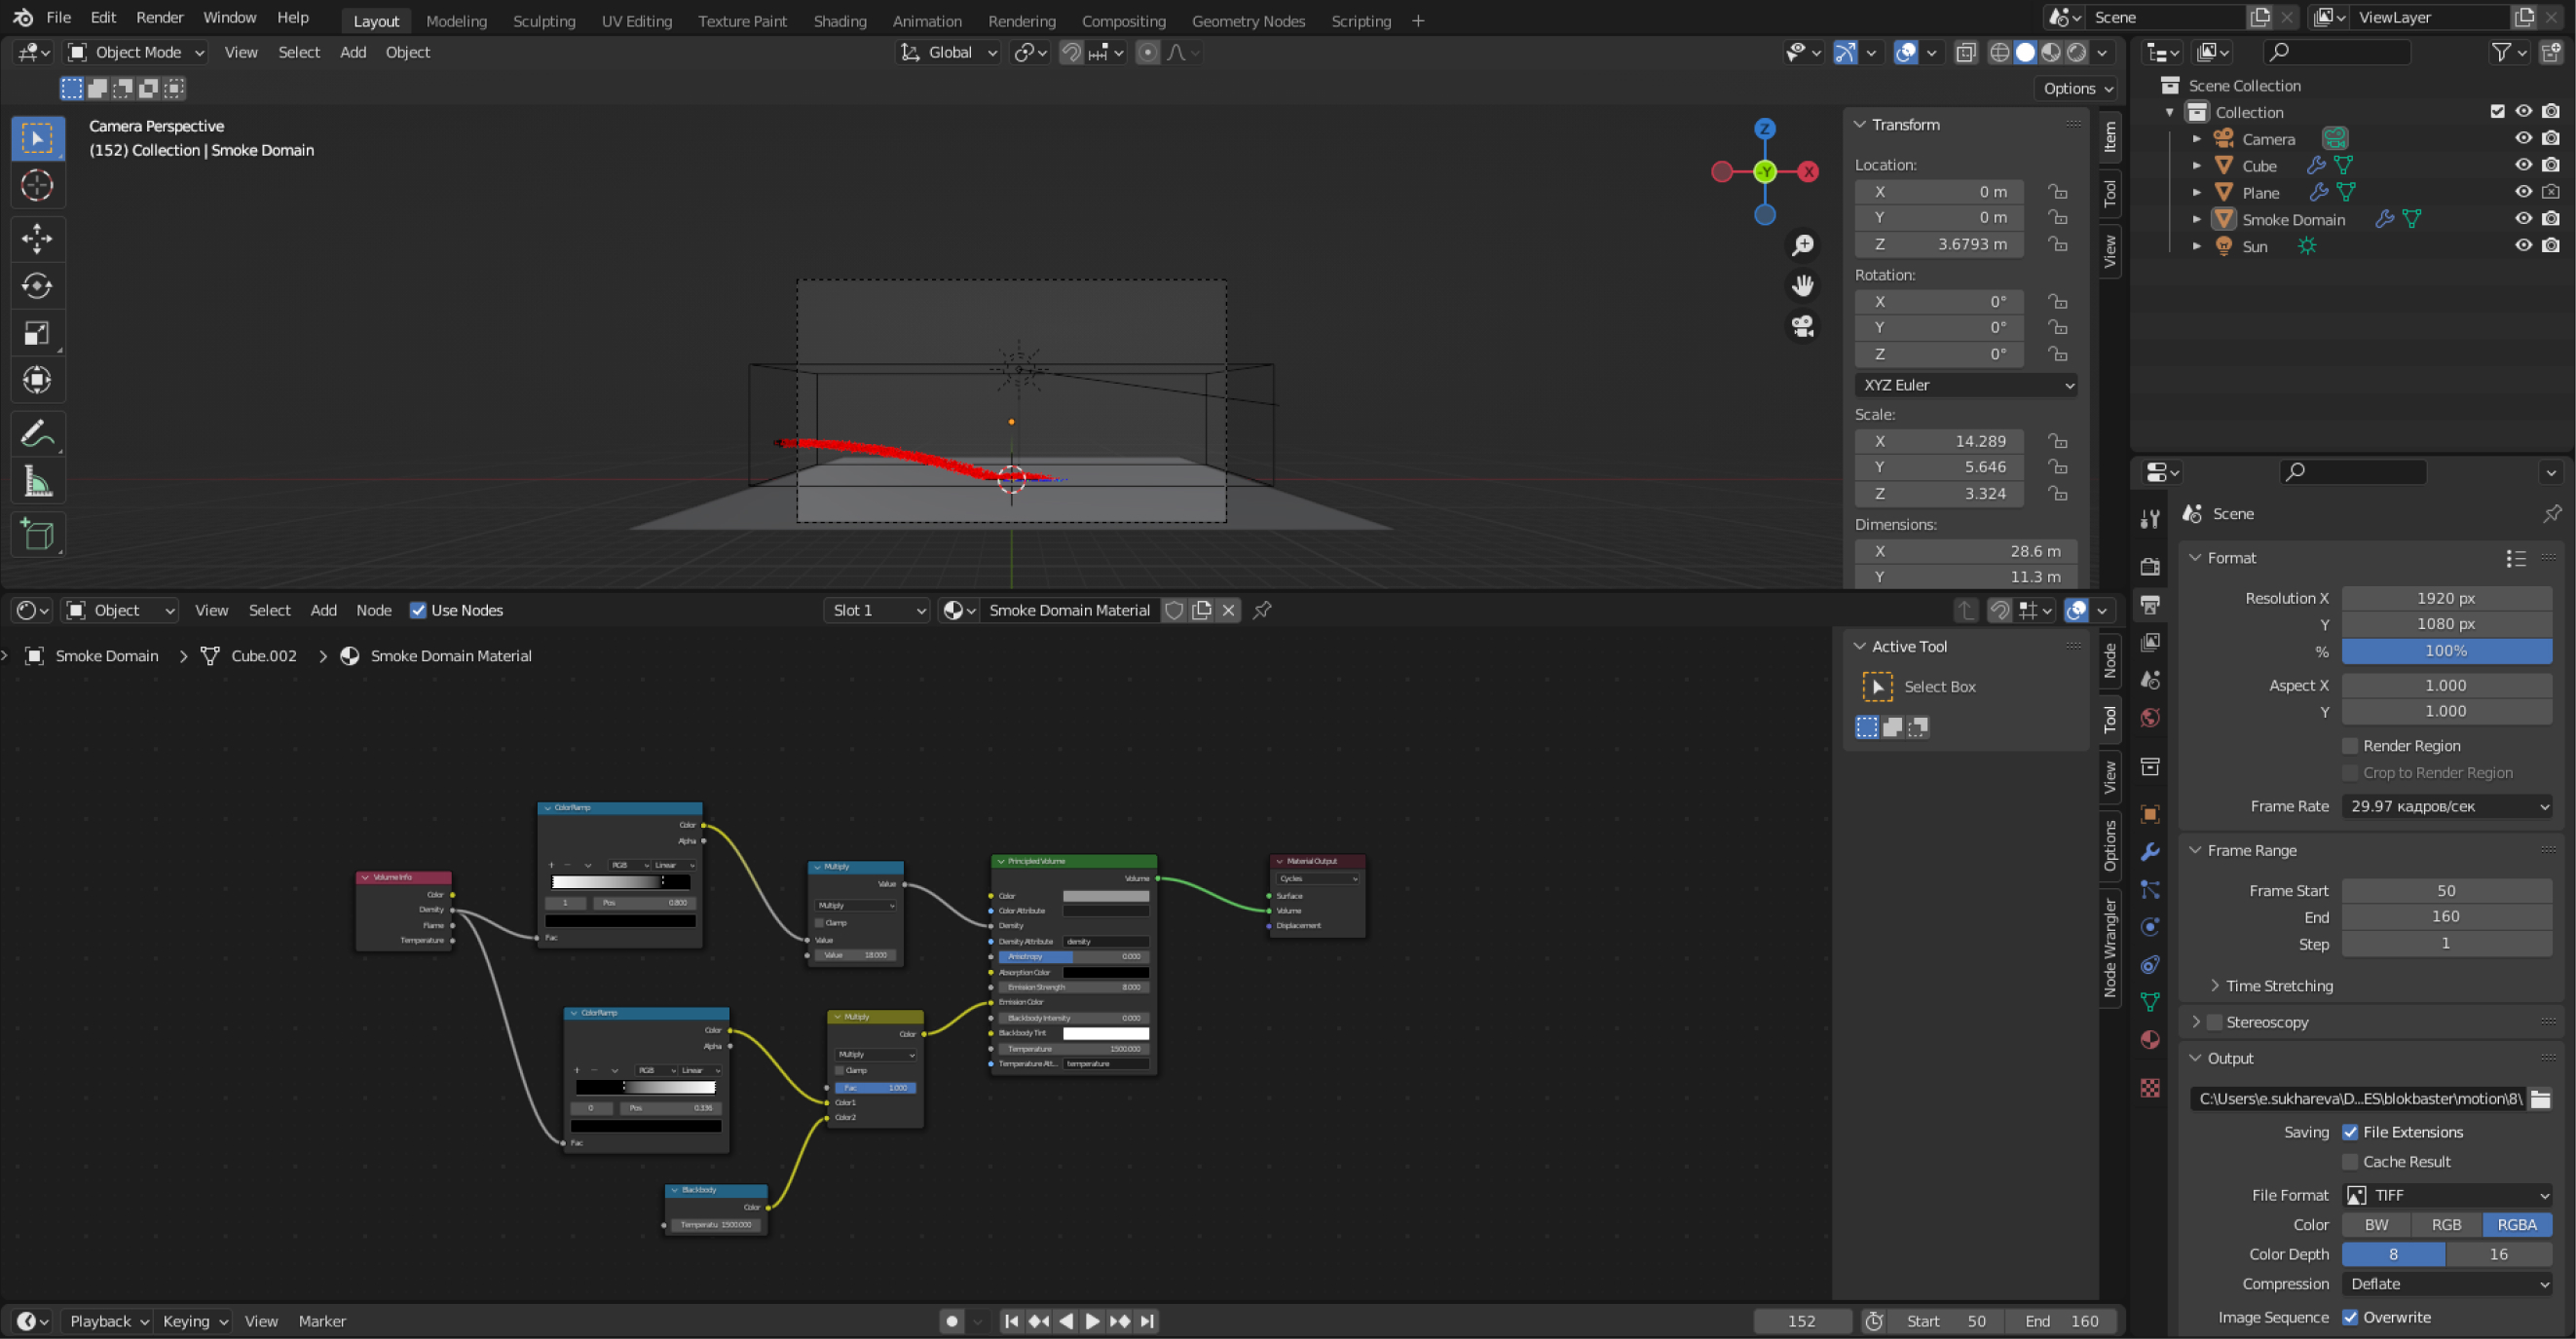Set Color Depth to 16
This screenshot has height=1339, width=2576.
click(x=2498, y=1254)
